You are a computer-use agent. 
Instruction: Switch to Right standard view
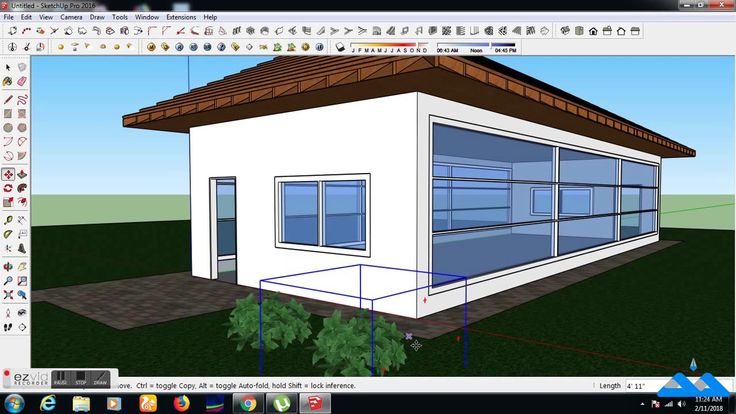click(607, 31)
